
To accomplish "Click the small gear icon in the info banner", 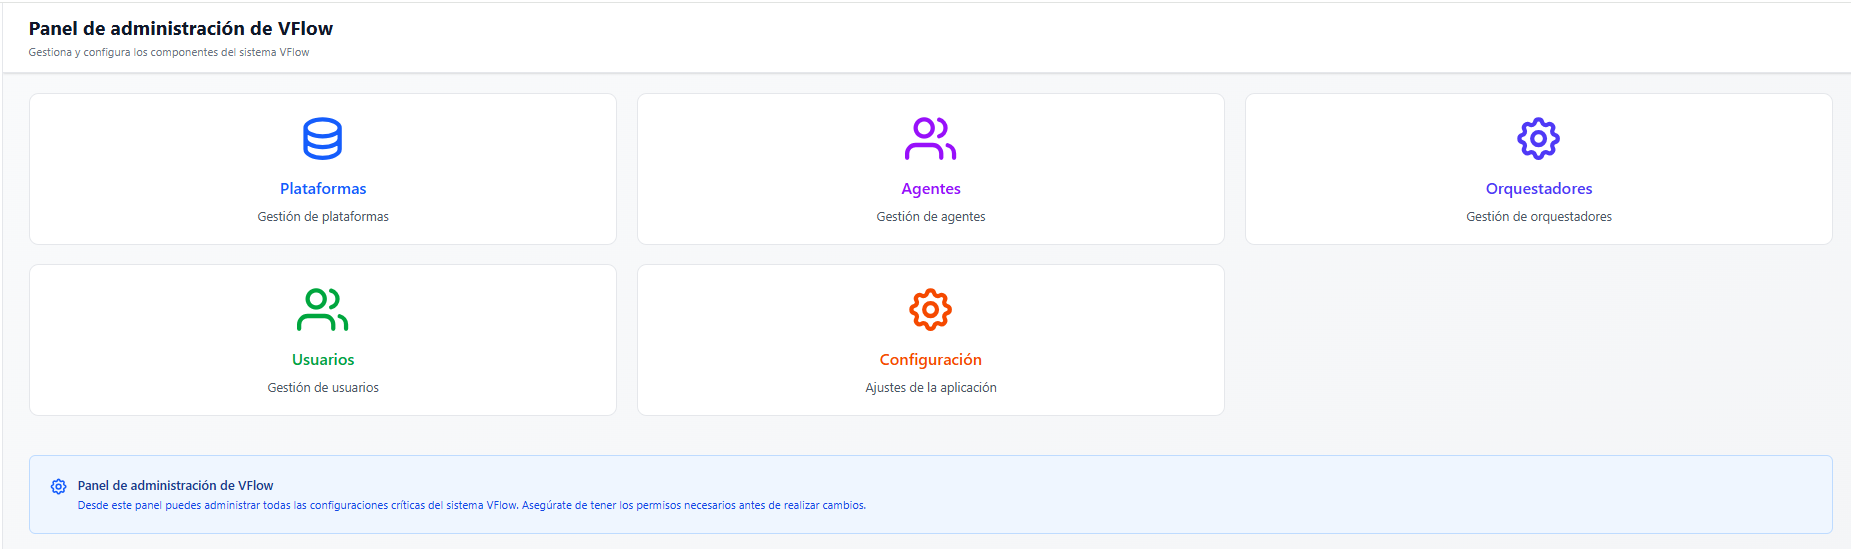I will point(59,487).
